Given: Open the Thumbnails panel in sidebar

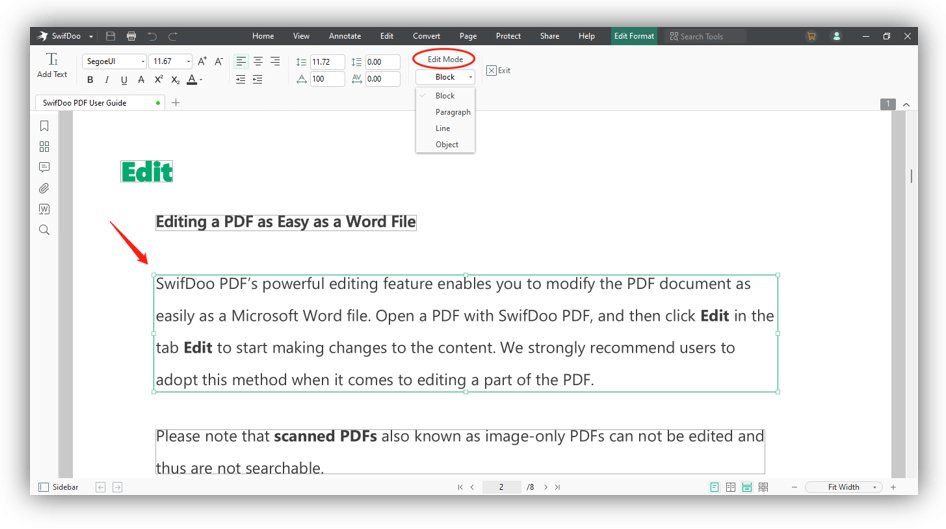Looking at the screenshot, I should tap(44, 147).
